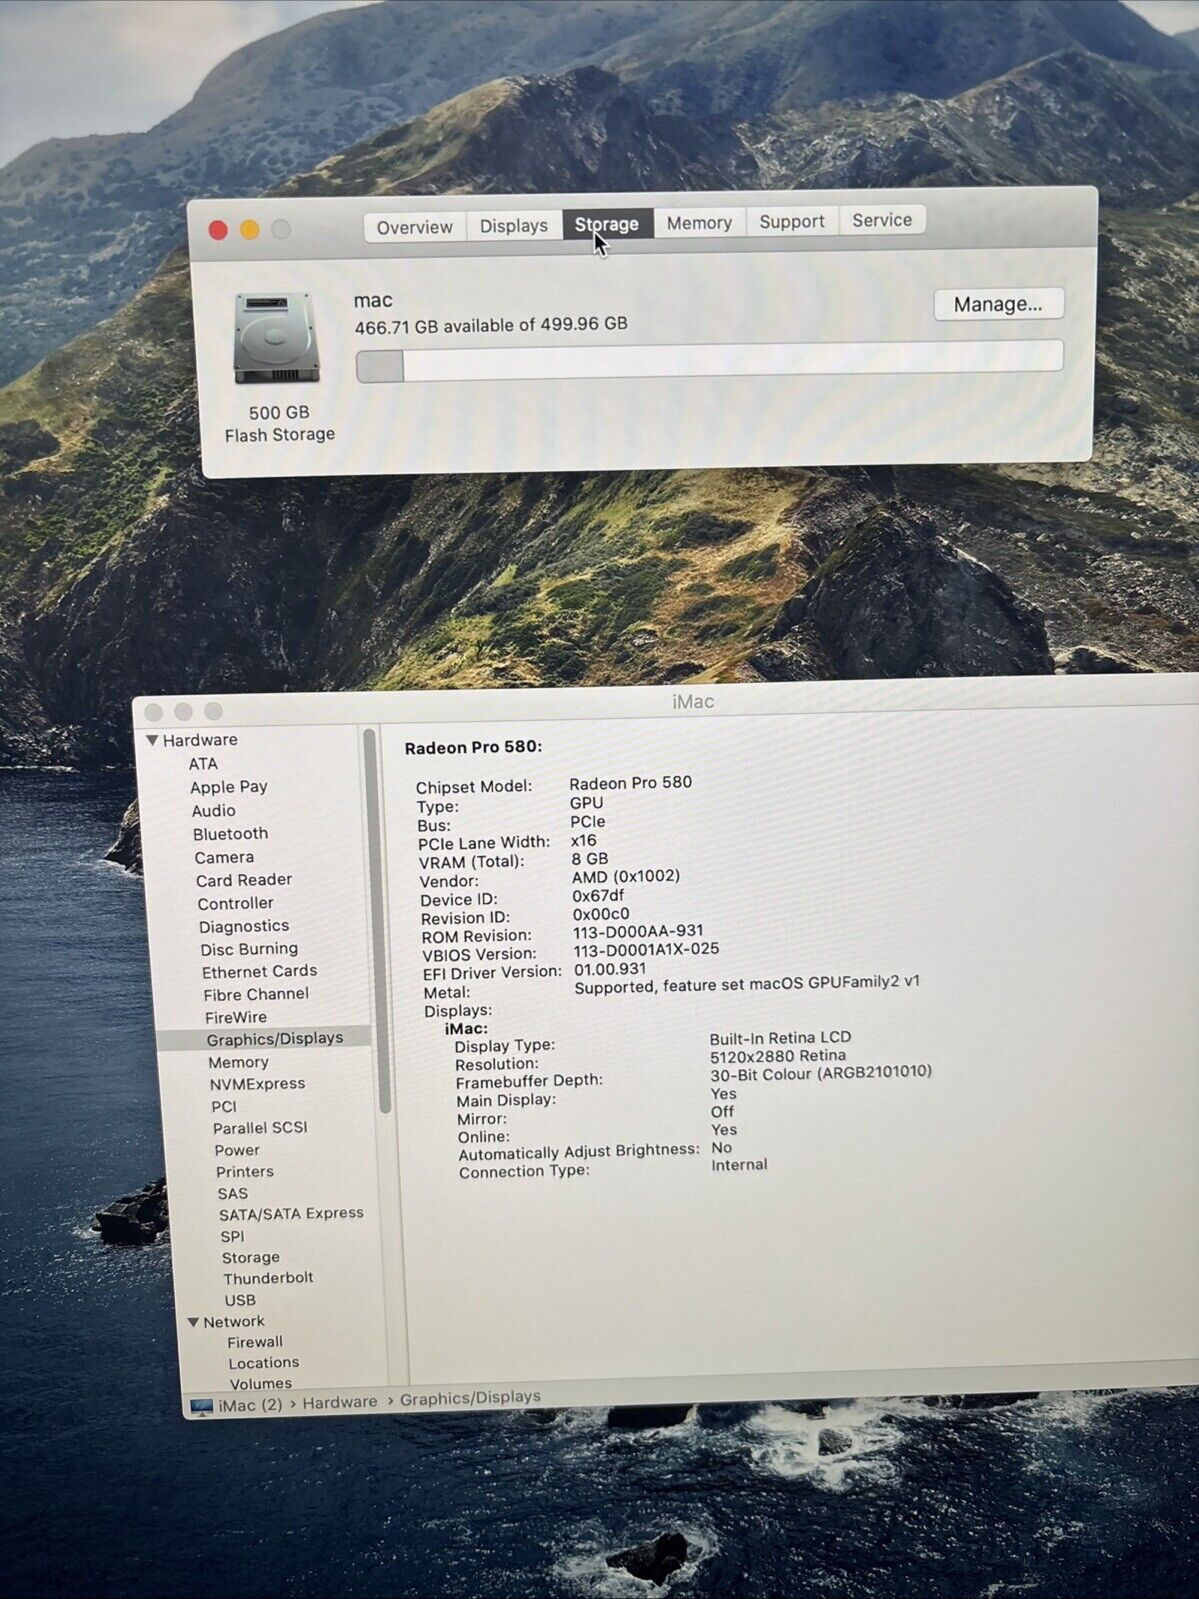Select Controller in the sidebar

[235, 903]
